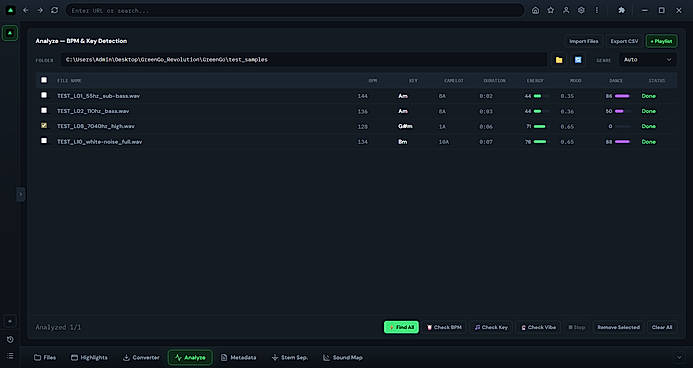
Task: Browse for a folder with the yellow folder icon
Action: coord(559,60)
